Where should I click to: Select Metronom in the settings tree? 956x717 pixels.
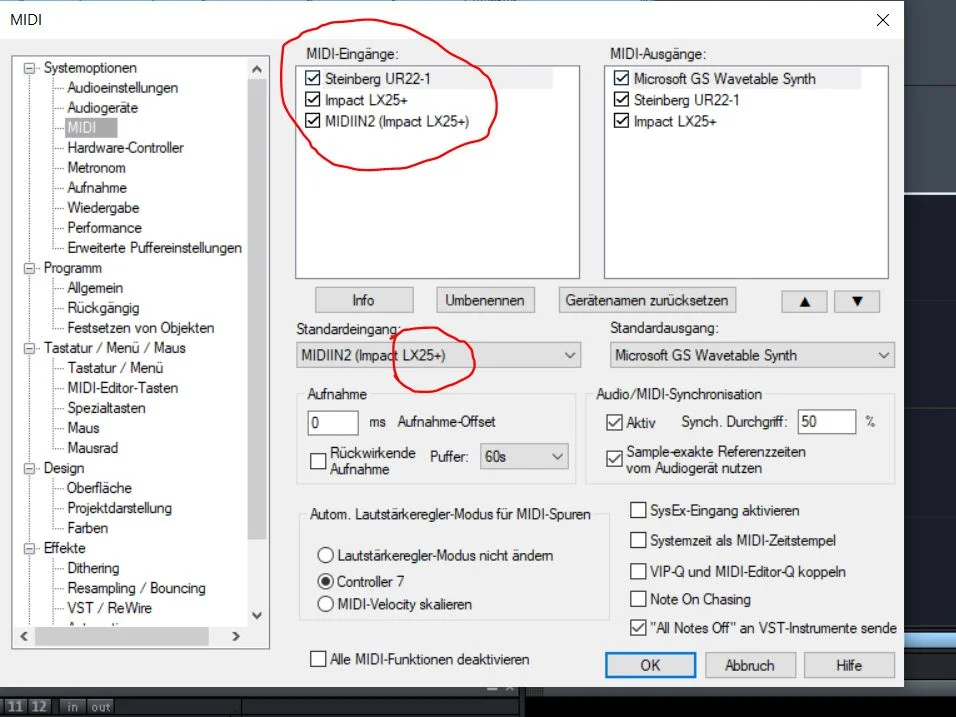[96, 168]
